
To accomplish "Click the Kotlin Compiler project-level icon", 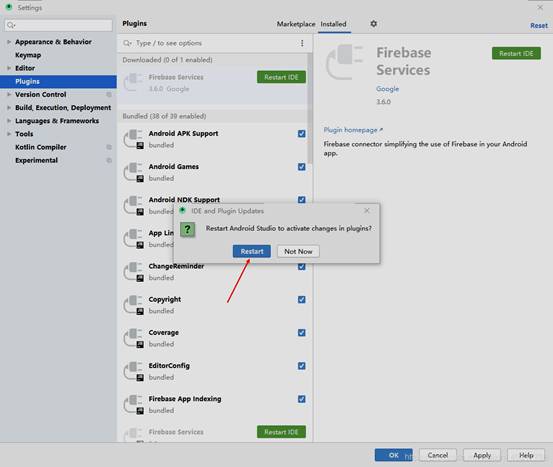I will (109, 147).
